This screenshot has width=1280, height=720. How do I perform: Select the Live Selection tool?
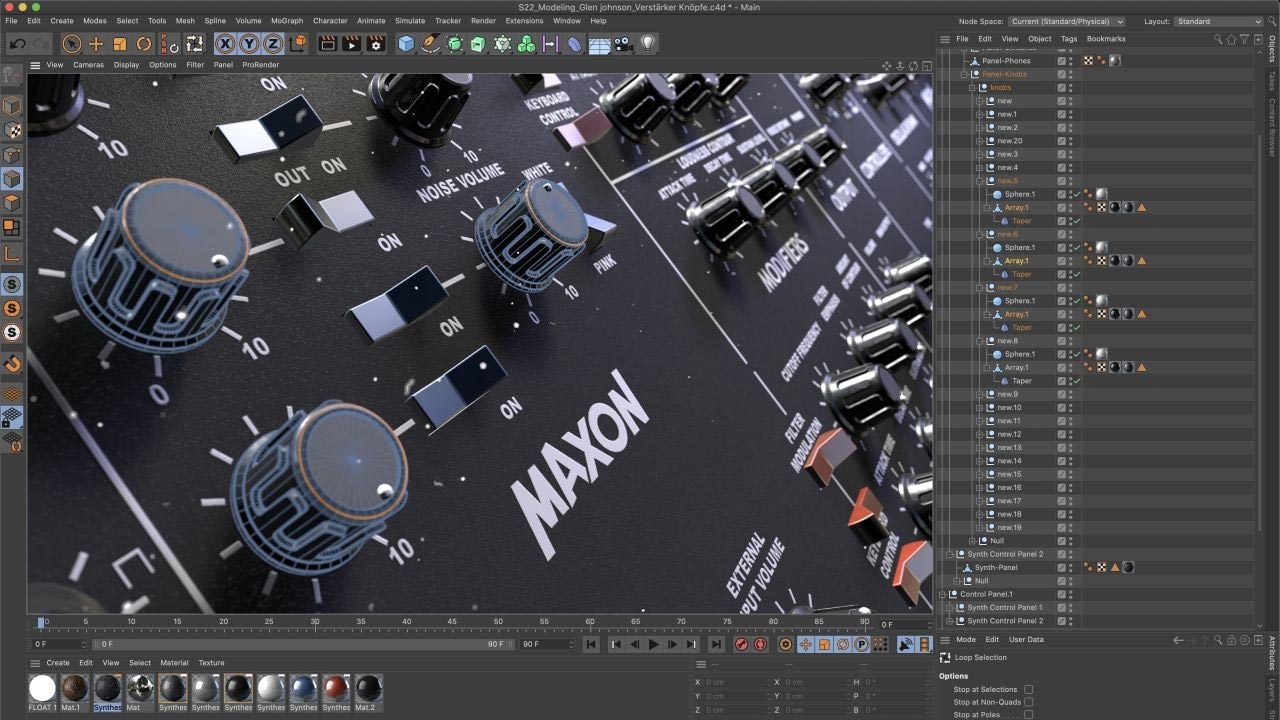[70, 43]
